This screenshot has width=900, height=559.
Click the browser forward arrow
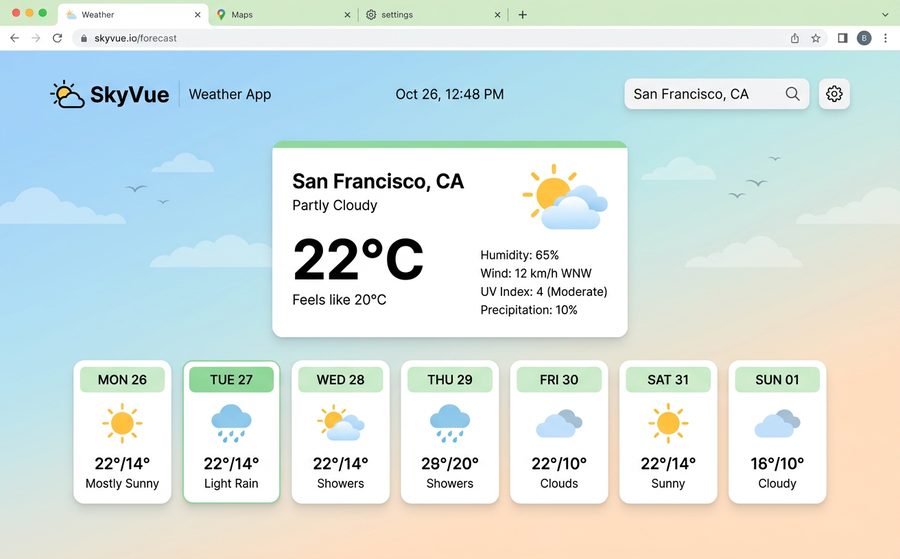pyautogui.click(x=36, y=38)
